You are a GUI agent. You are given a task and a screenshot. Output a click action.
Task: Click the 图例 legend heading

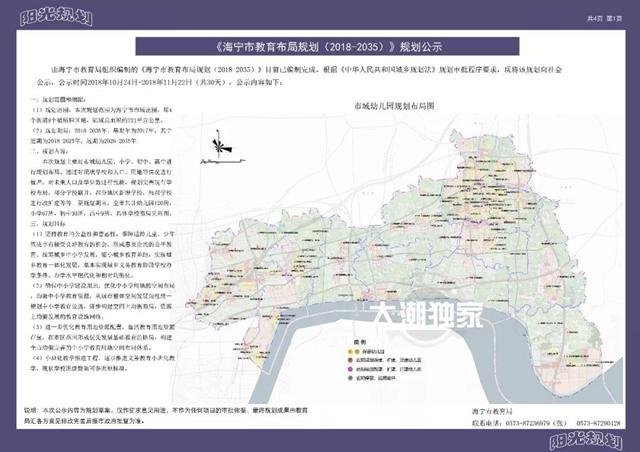point(360,342)
